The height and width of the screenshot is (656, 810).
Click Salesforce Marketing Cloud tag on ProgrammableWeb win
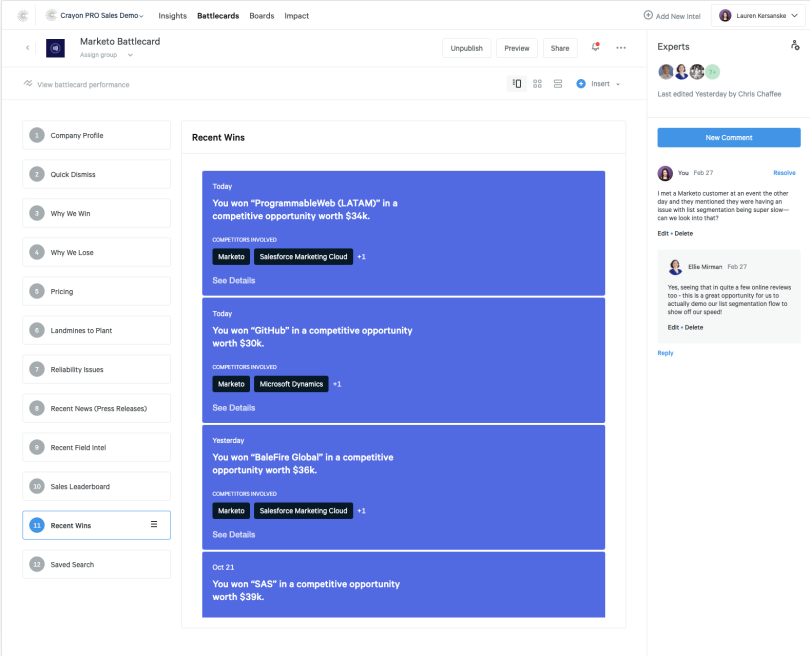pos(303,257)
